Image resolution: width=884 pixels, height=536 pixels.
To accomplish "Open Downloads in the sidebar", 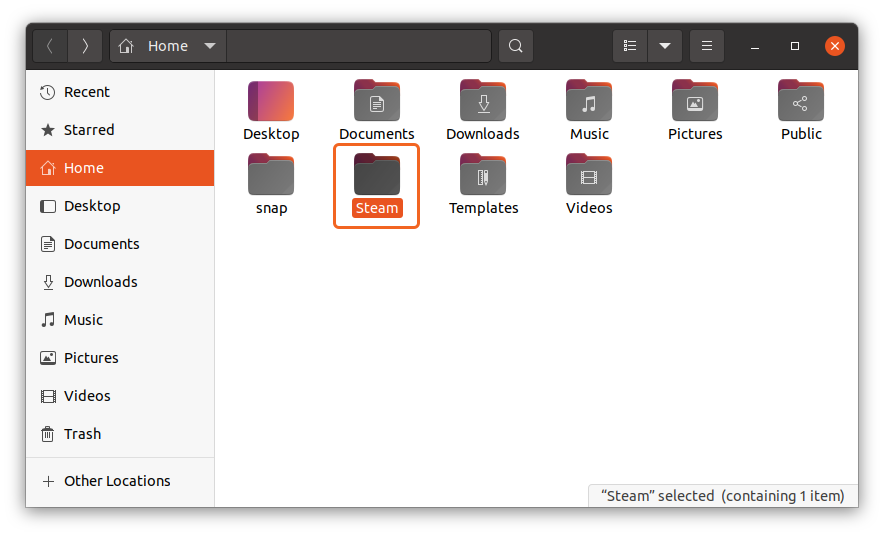I will click(120, 282).
